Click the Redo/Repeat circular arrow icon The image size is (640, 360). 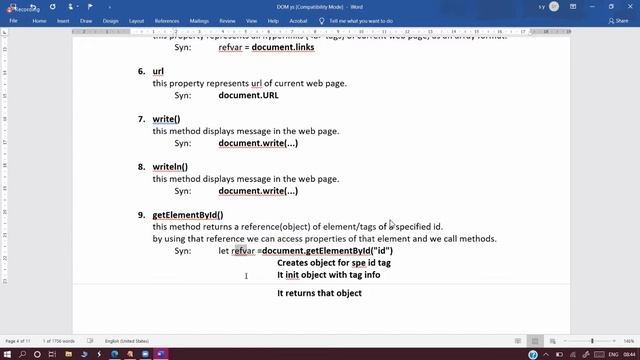pos(53,7)
